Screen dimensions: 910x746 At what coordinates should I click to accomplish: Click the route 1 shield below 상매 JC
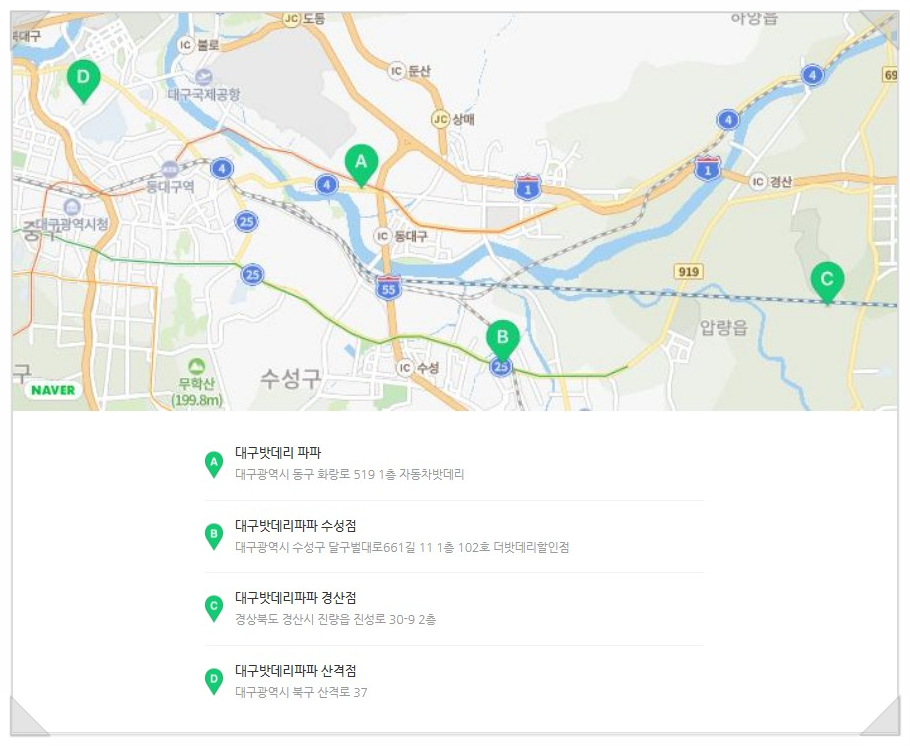[528, 187]
